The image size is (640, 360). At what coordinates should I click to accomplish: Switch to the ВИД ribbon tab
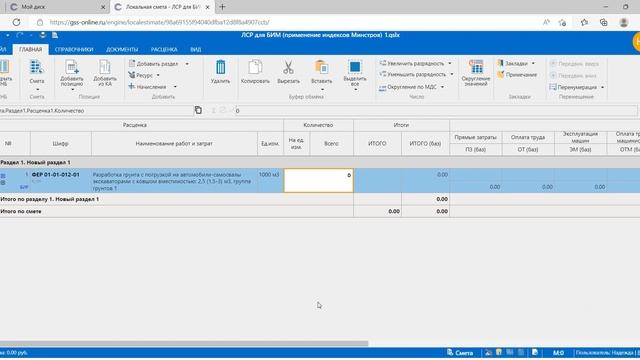(196, 49)
